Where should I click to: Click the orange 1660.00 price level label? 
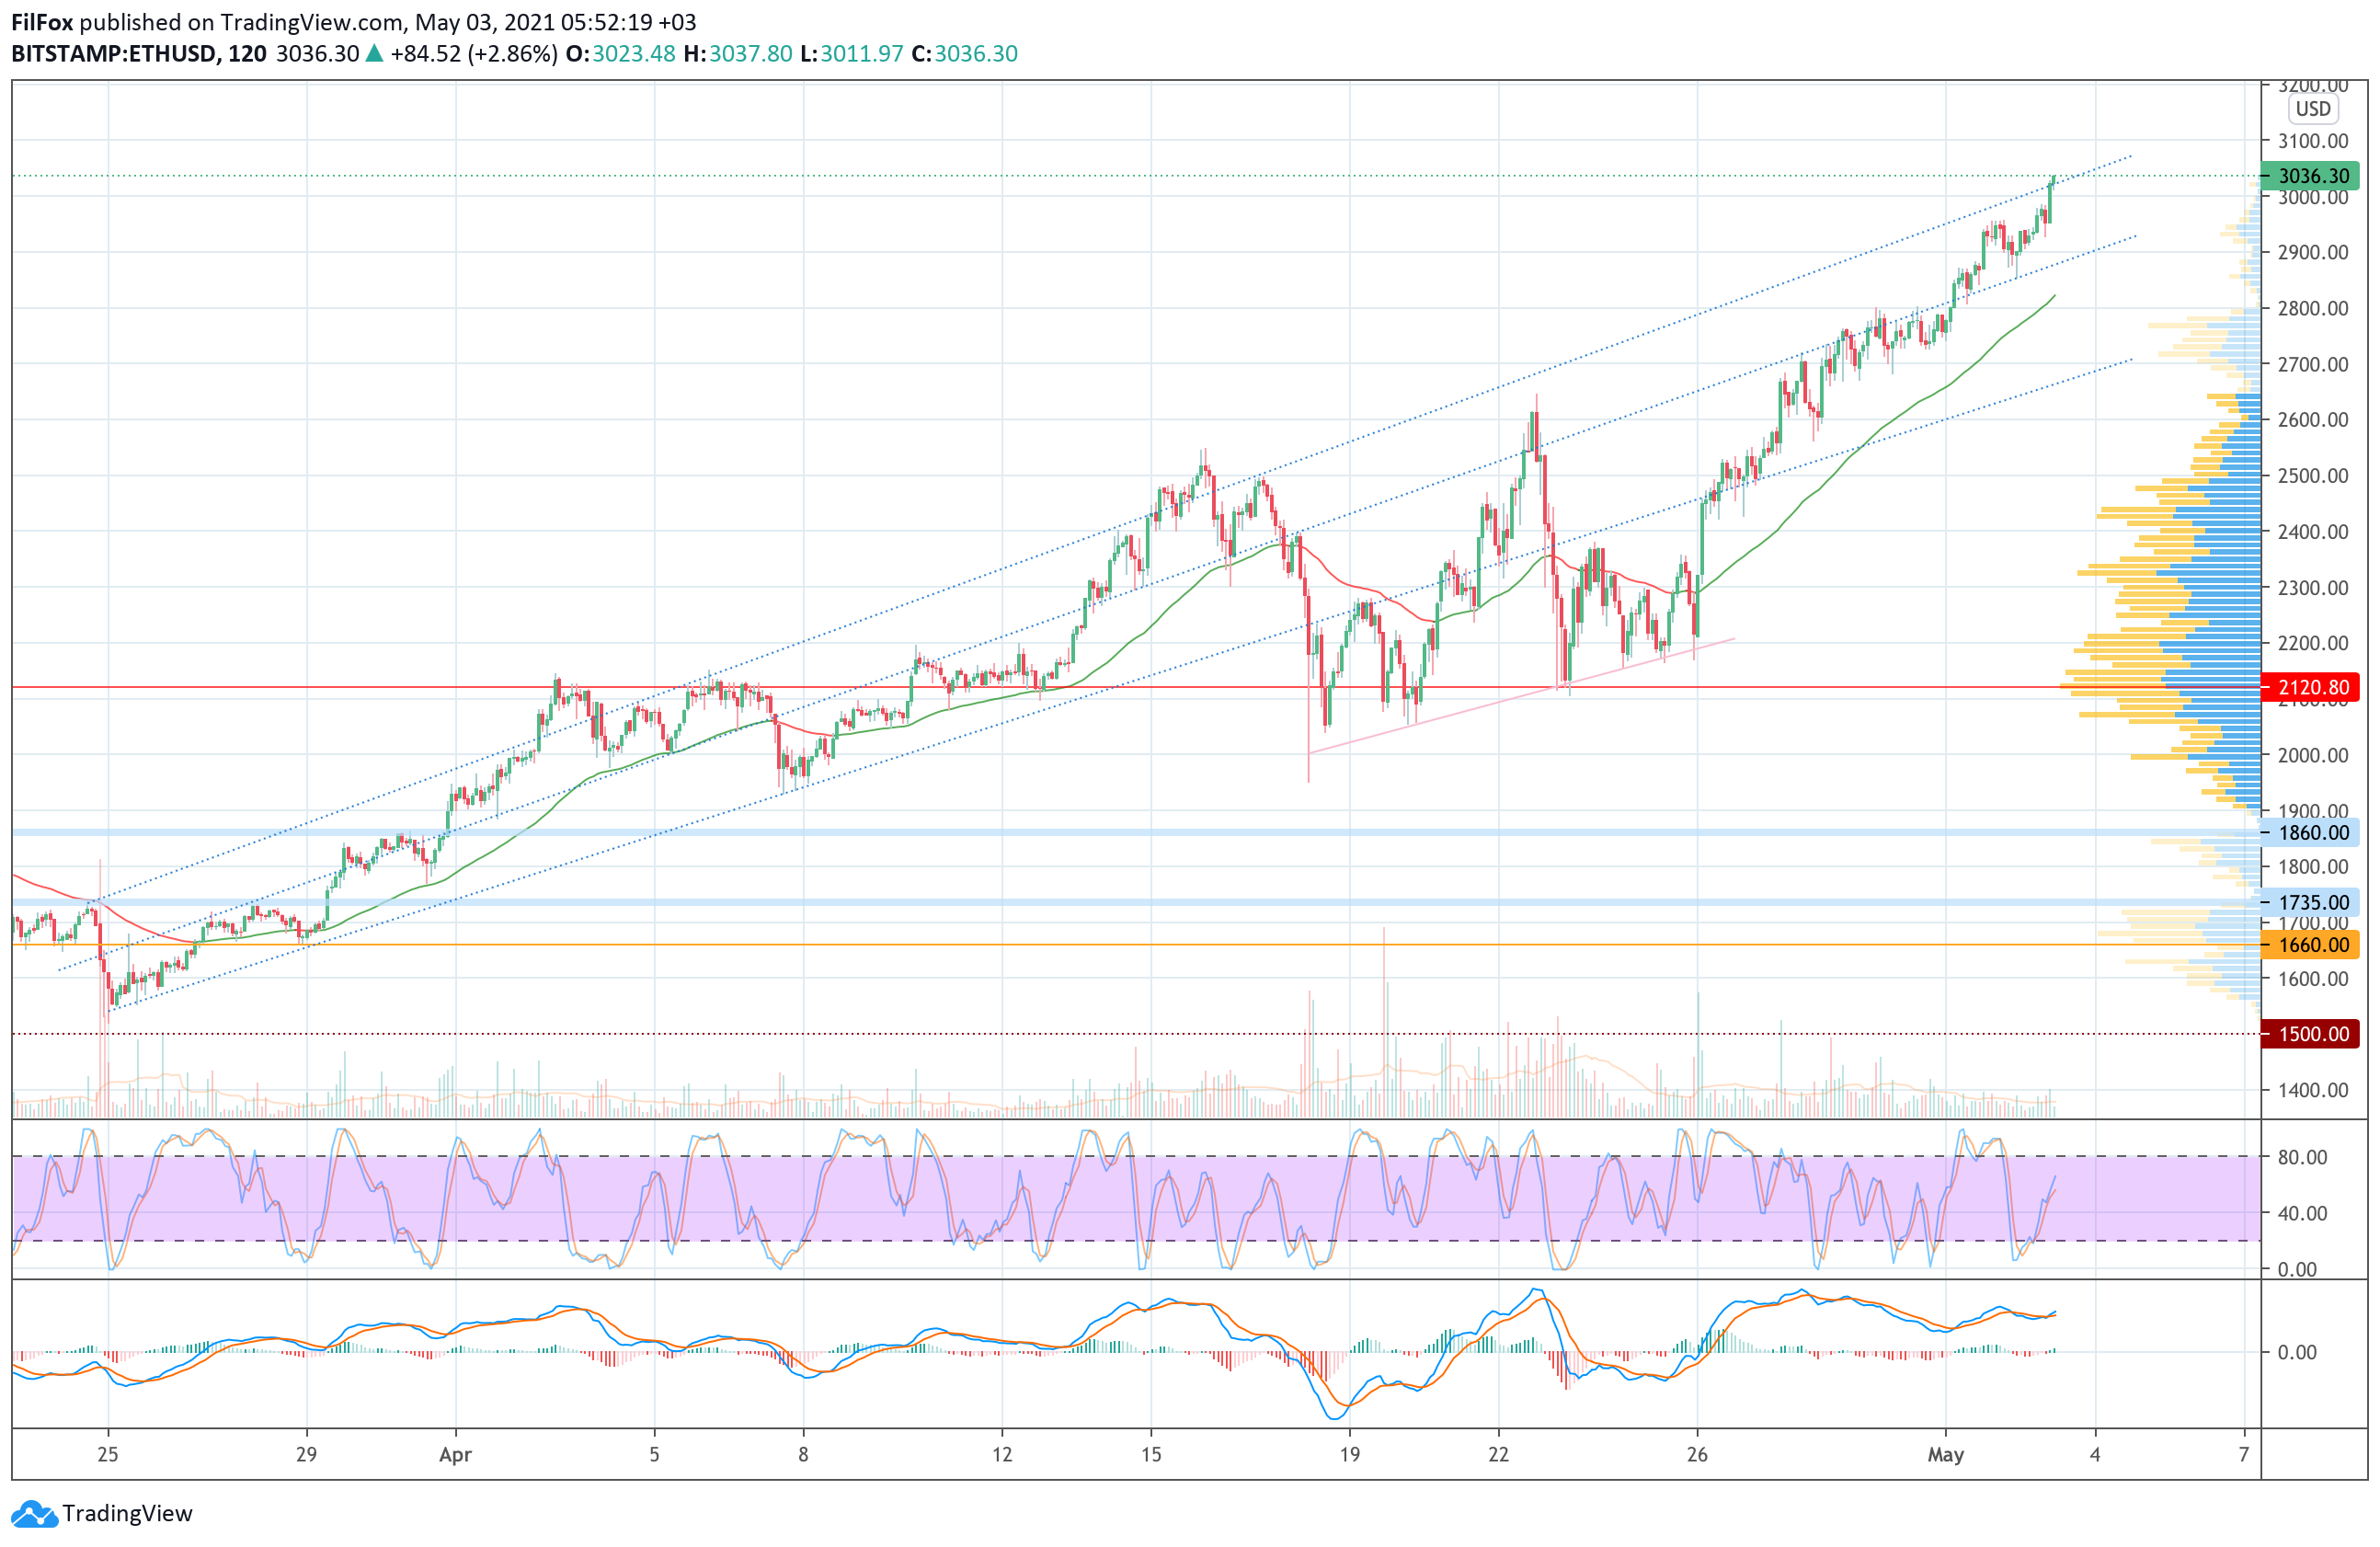[2312, 944]
